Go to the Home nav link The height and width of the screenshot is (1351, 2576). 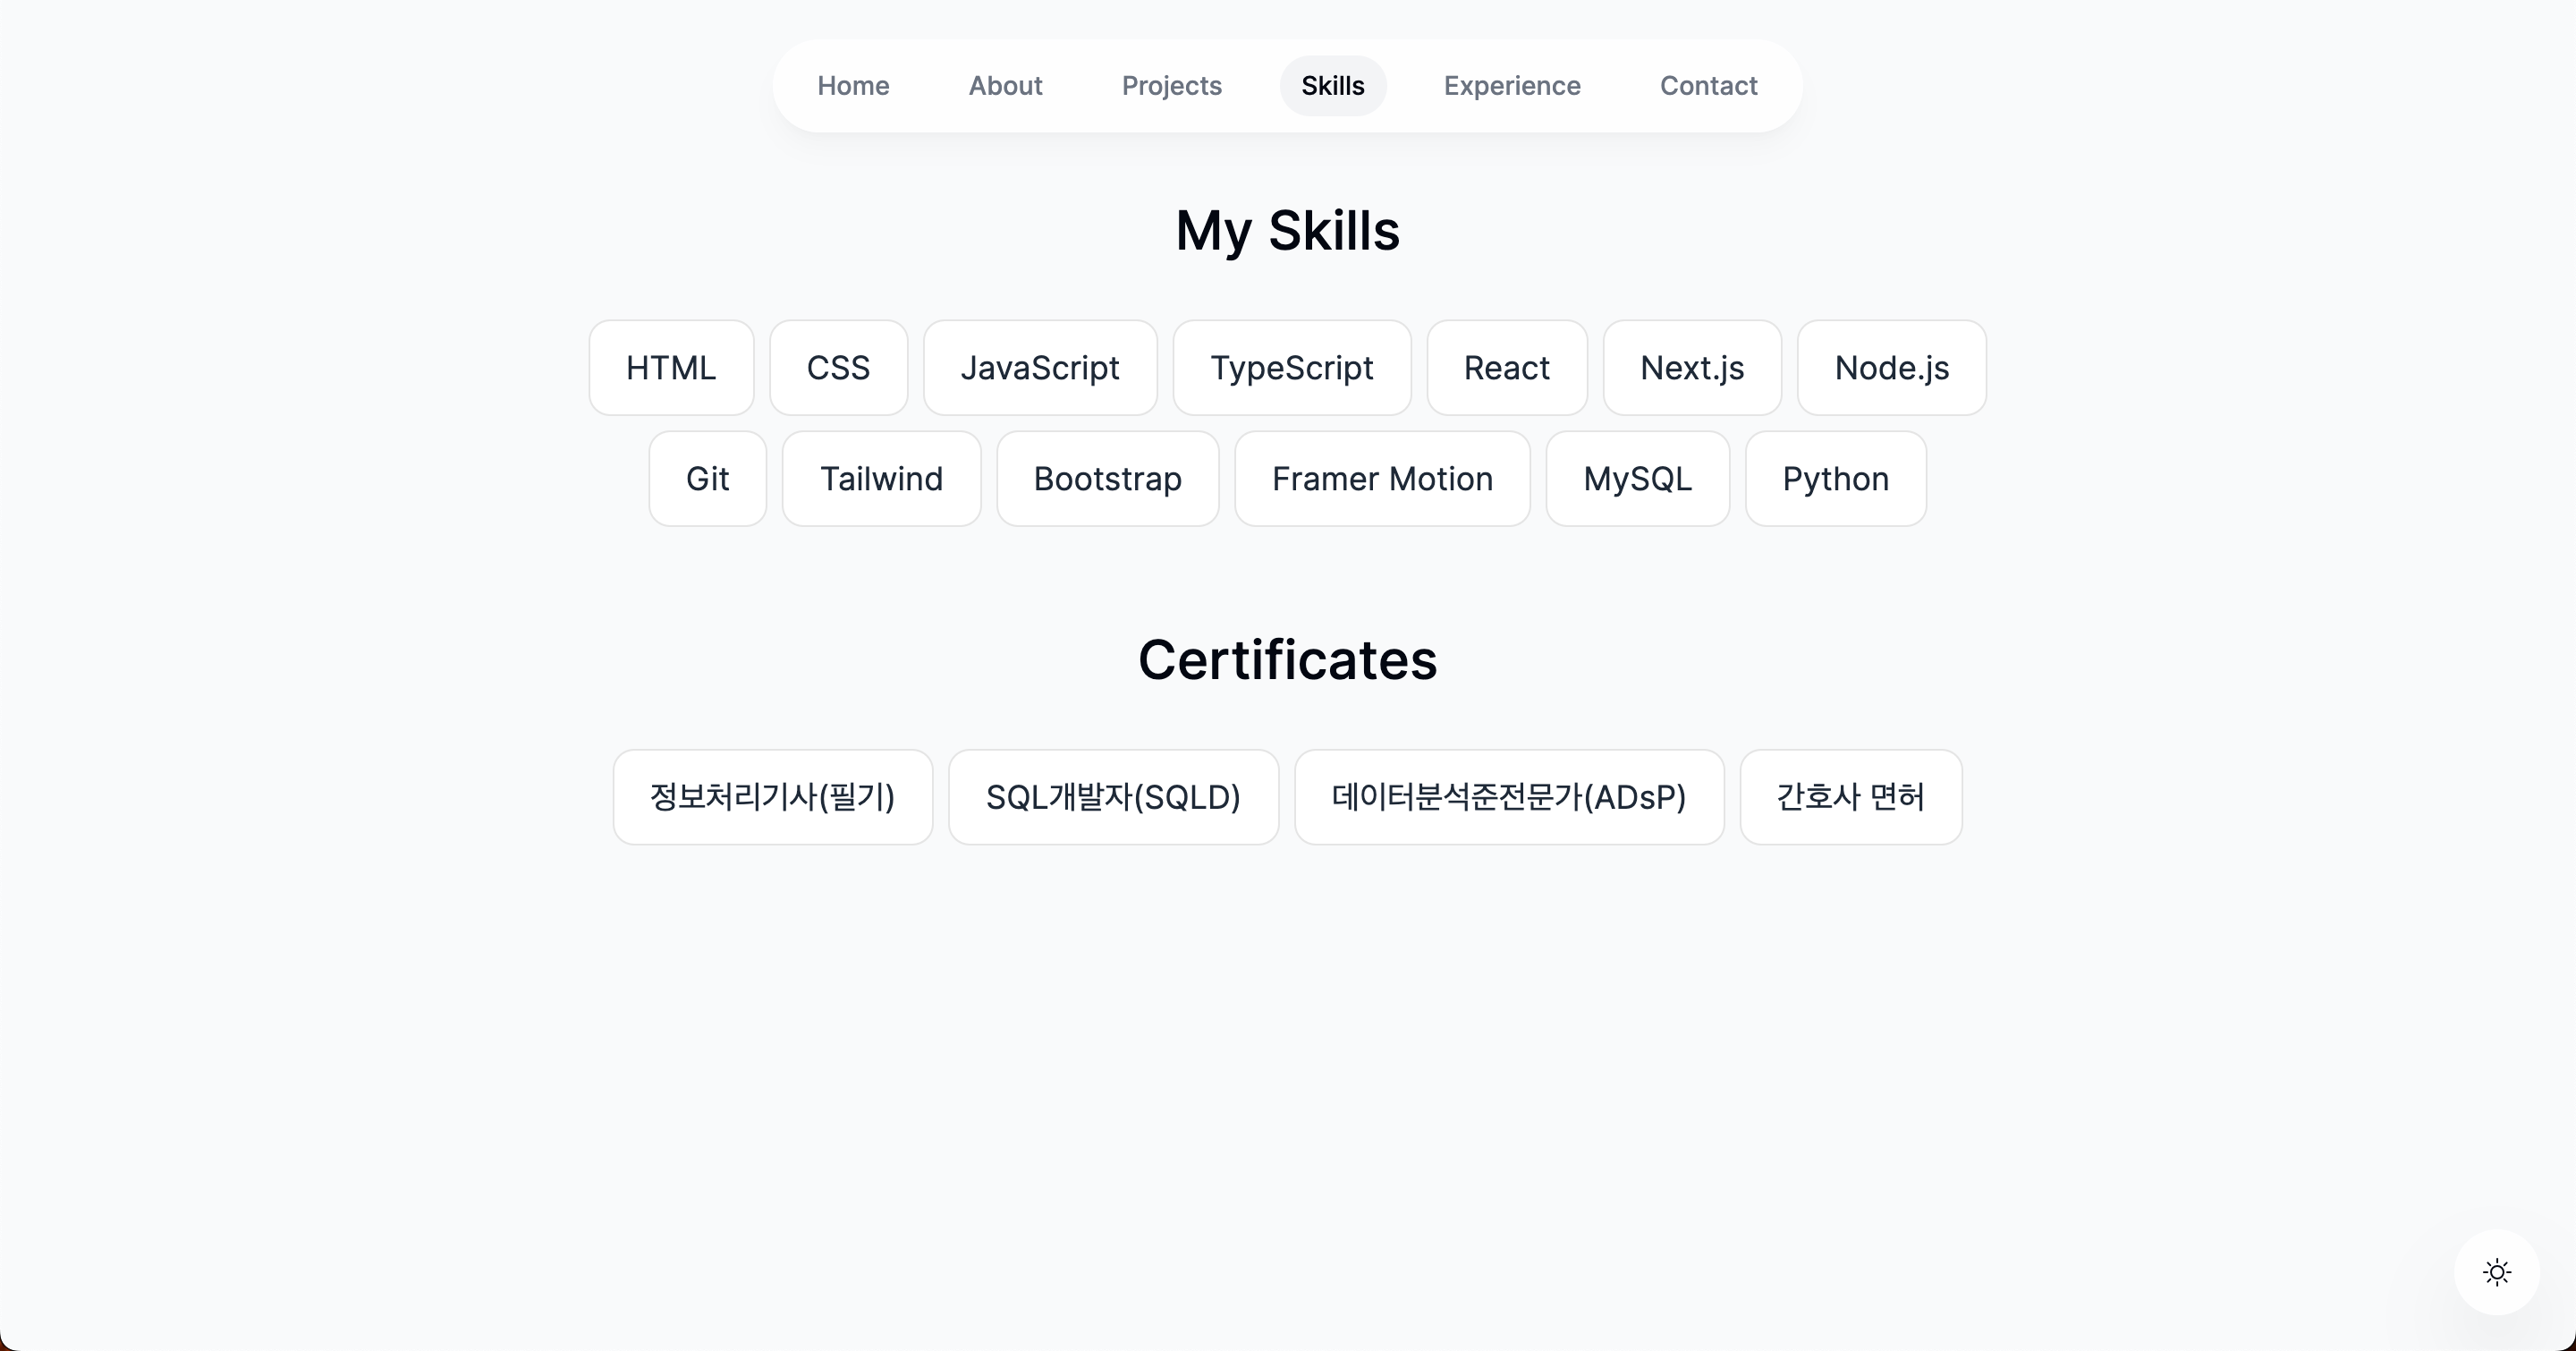(853, 86)
